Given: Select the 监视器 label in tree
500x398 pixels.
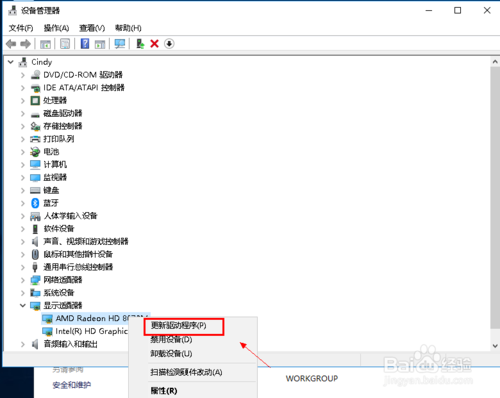Looking at the screenshot, I should pos(55,178).
